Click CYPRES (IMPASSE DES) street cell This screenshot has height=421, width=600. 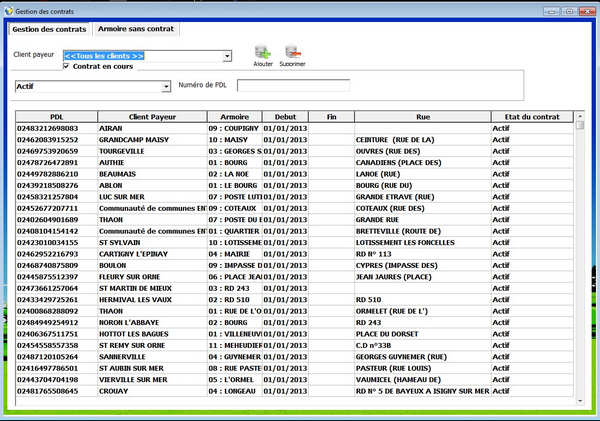(x=423, y=266)
